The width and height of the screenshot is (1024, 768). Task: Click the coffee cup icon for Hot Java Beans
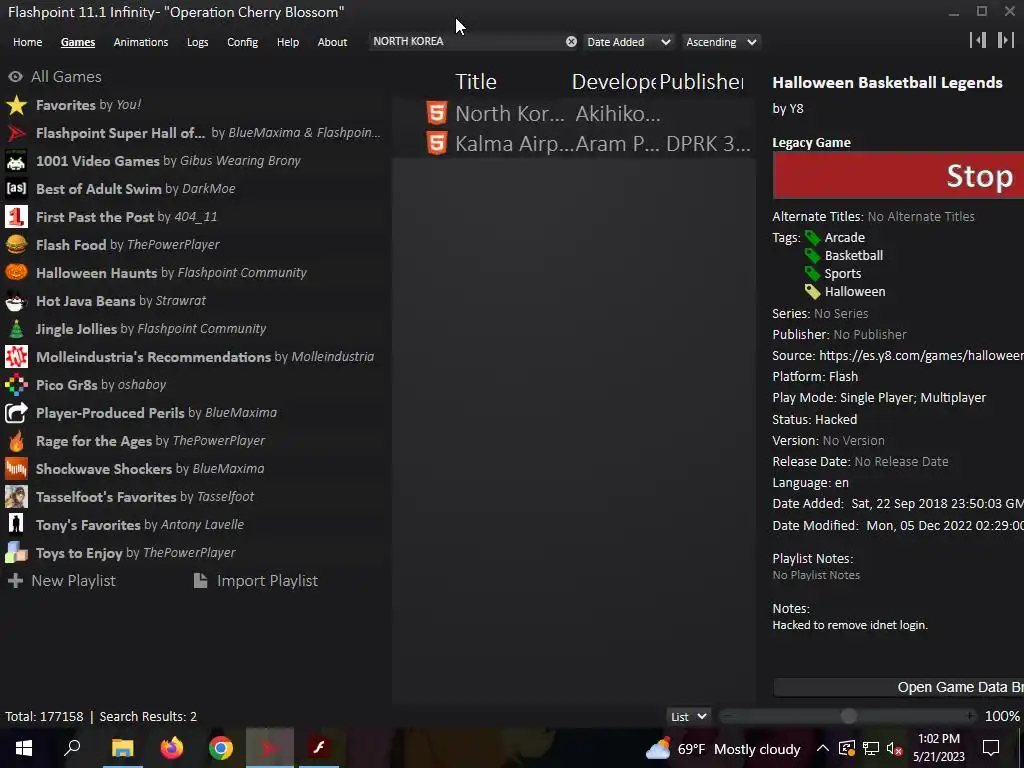click(x=16, y=300)
